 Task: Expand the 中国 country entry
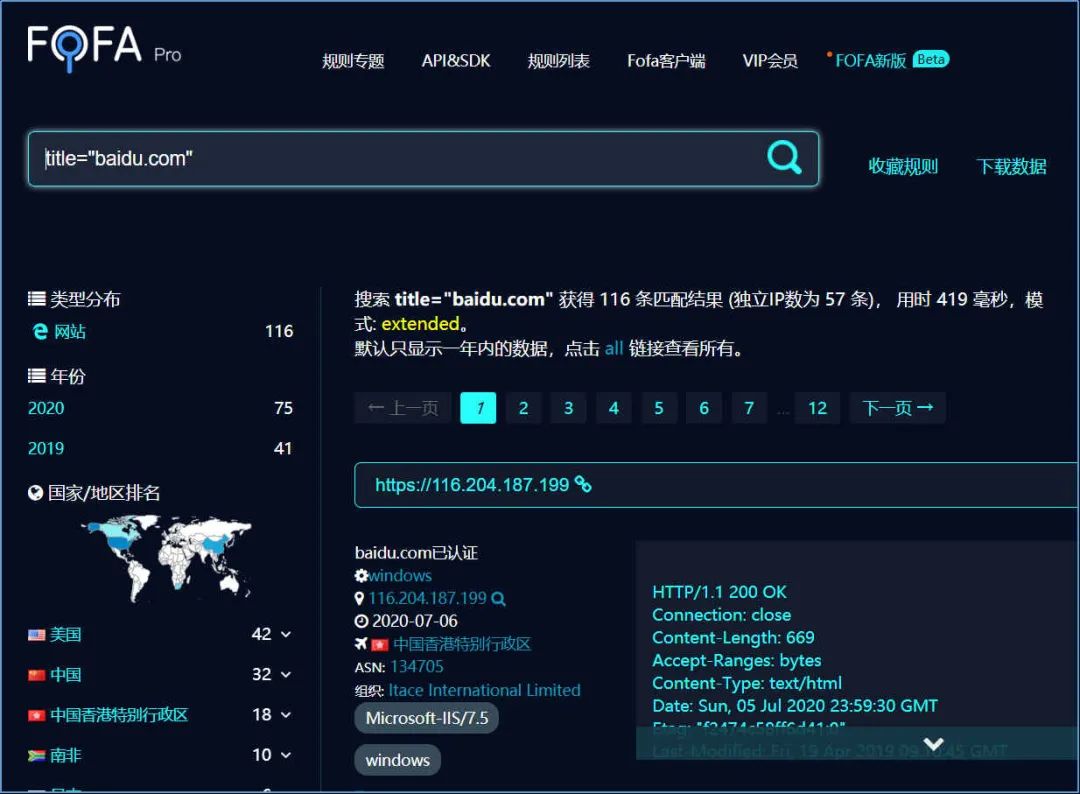(x=286, y=675)
